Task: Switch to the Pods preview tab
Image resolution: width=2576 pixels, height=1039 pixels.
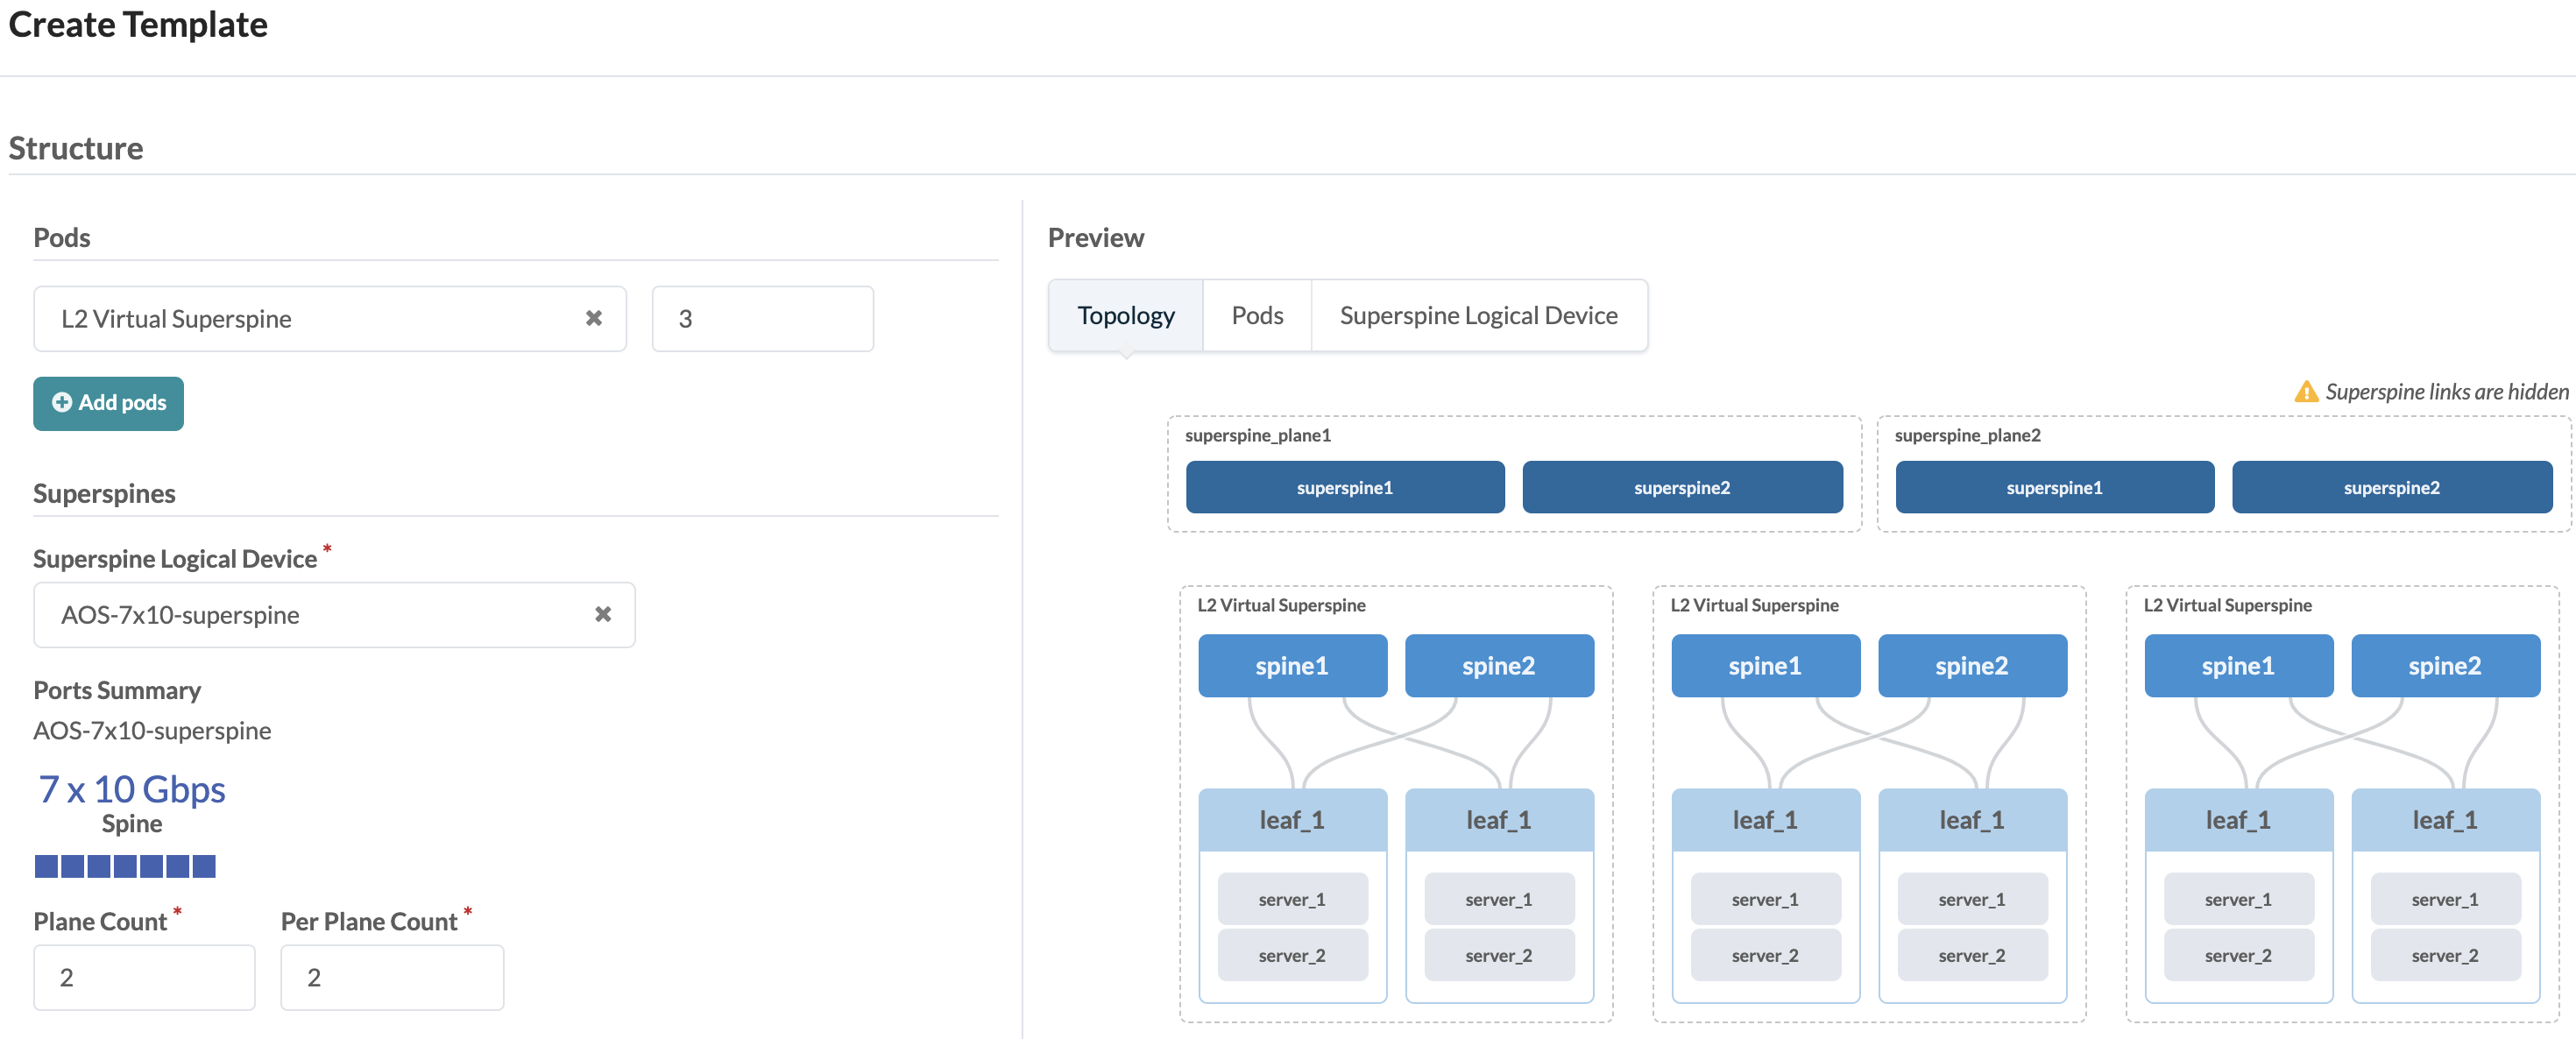Action: pos(1256,315)
